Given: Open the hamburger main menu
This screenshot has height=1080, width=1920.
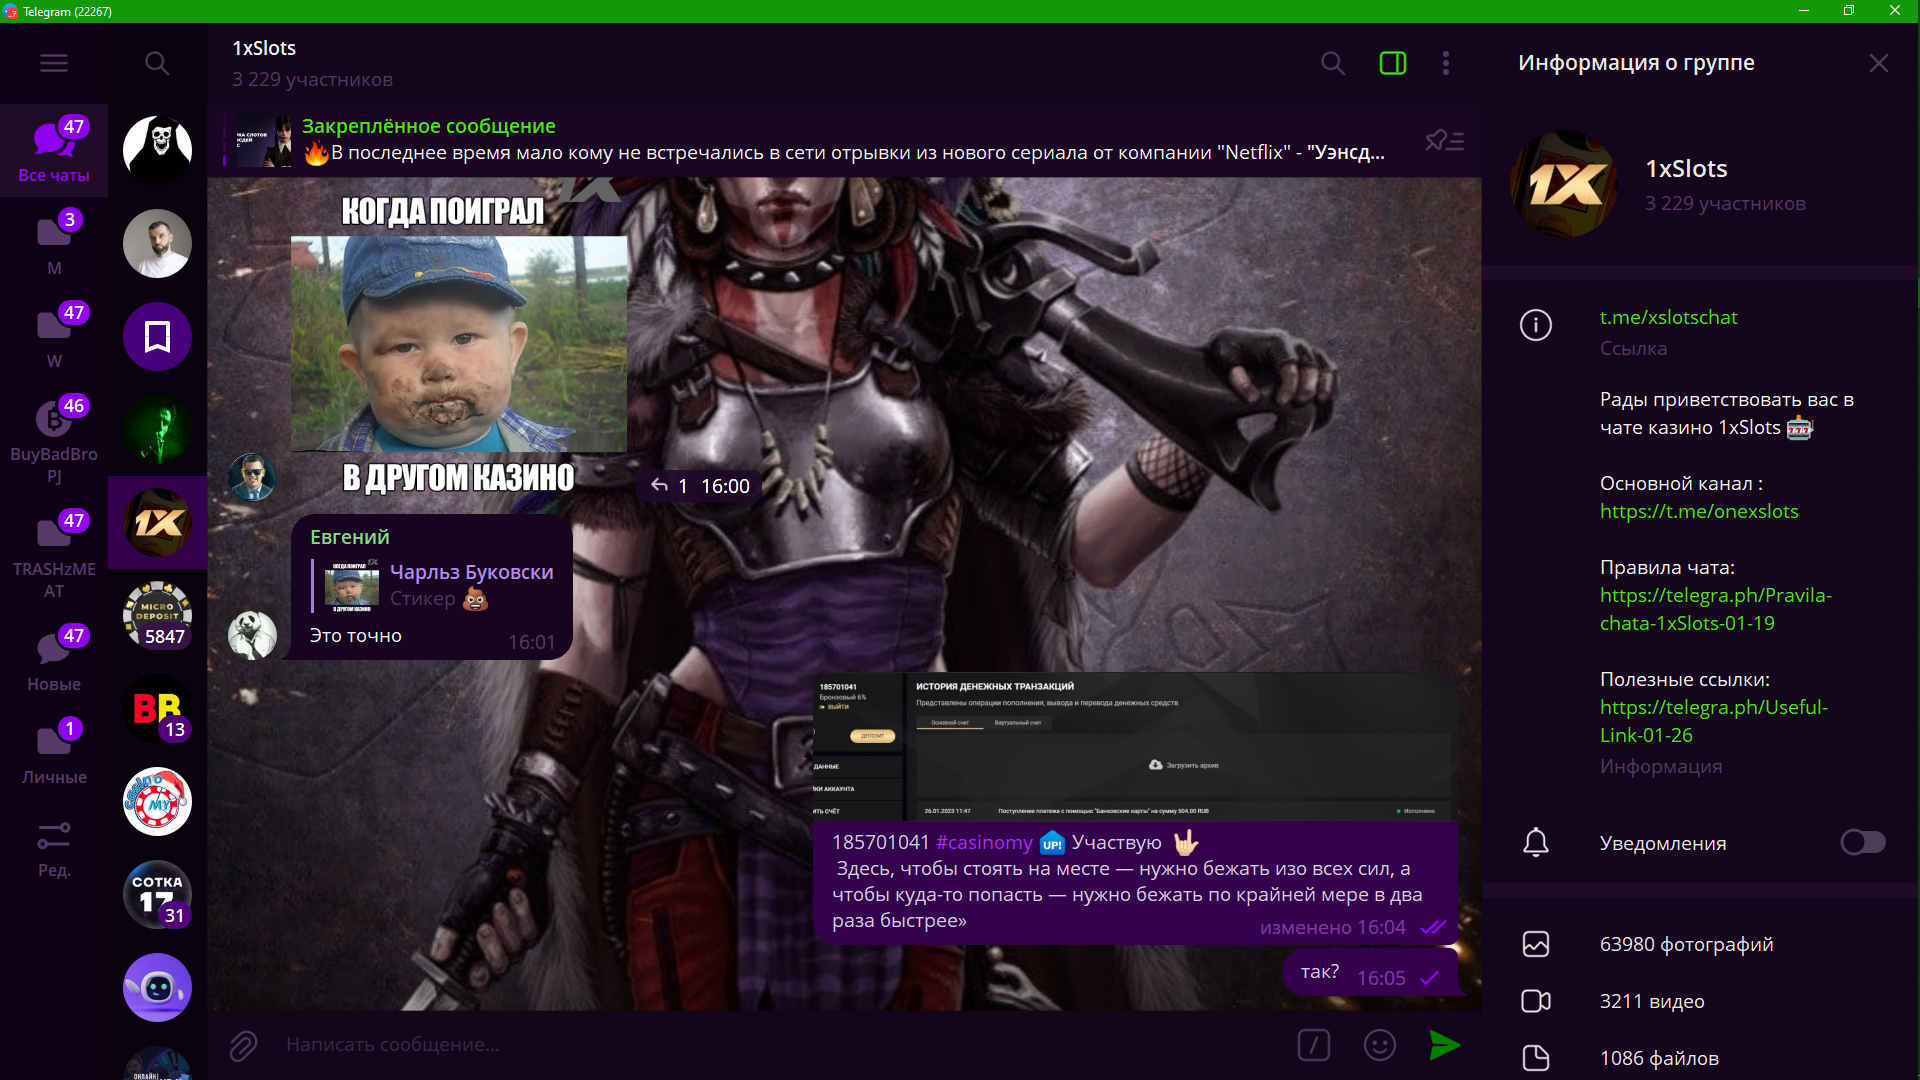Looking at the screenshot, I should 54,63.
